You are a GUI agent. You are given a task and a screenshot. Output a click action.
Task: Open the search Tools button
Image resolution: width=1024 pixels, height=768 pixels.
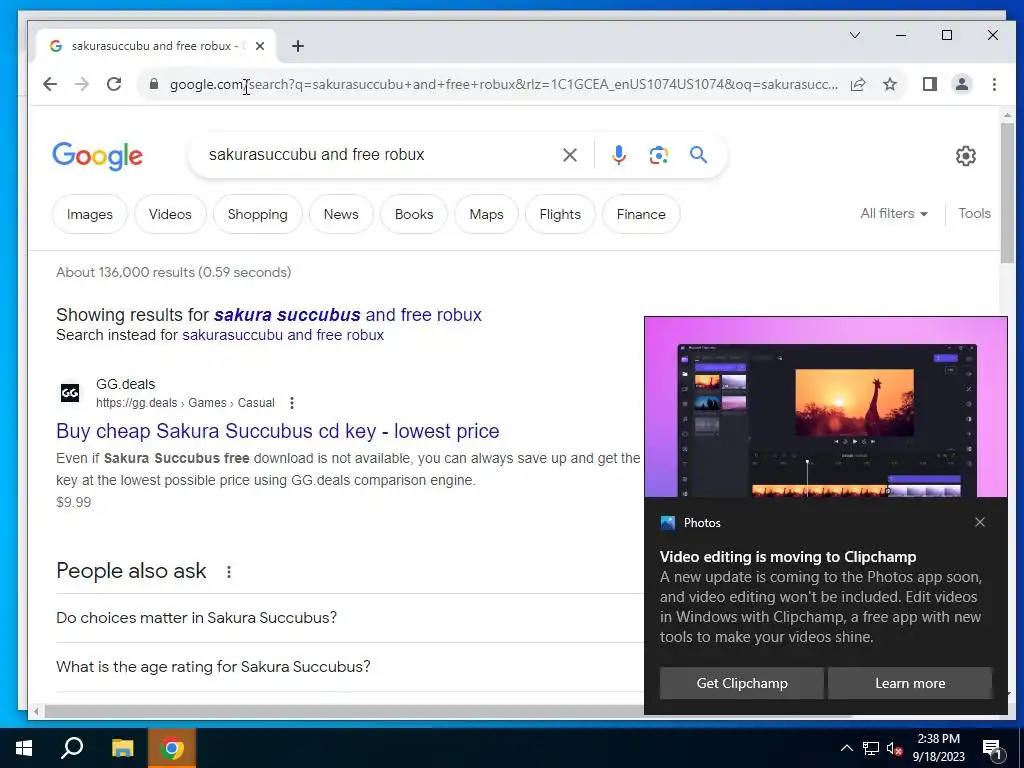974,214
